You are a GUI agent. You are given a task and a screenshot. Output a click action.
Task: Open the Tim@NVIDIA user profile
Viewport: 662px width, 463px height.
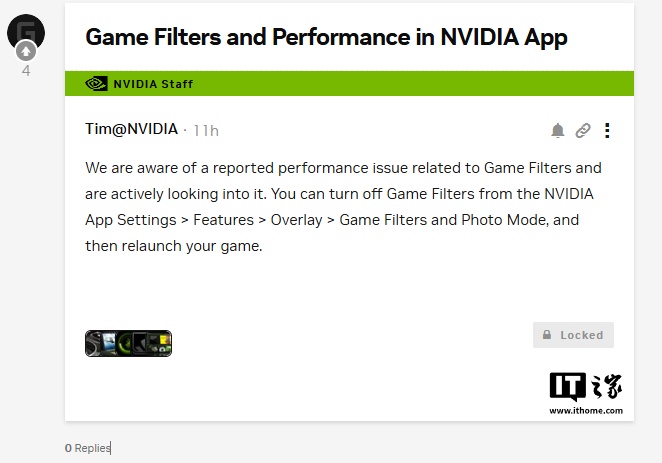131,129
